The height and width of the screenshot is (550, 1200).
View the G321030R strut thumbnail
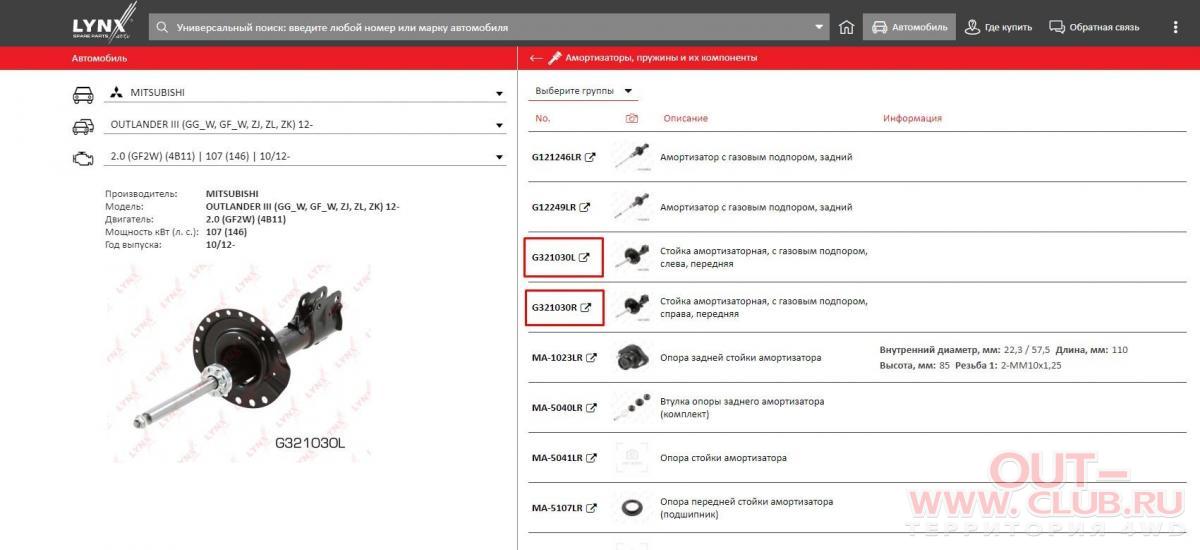(632, 307)
